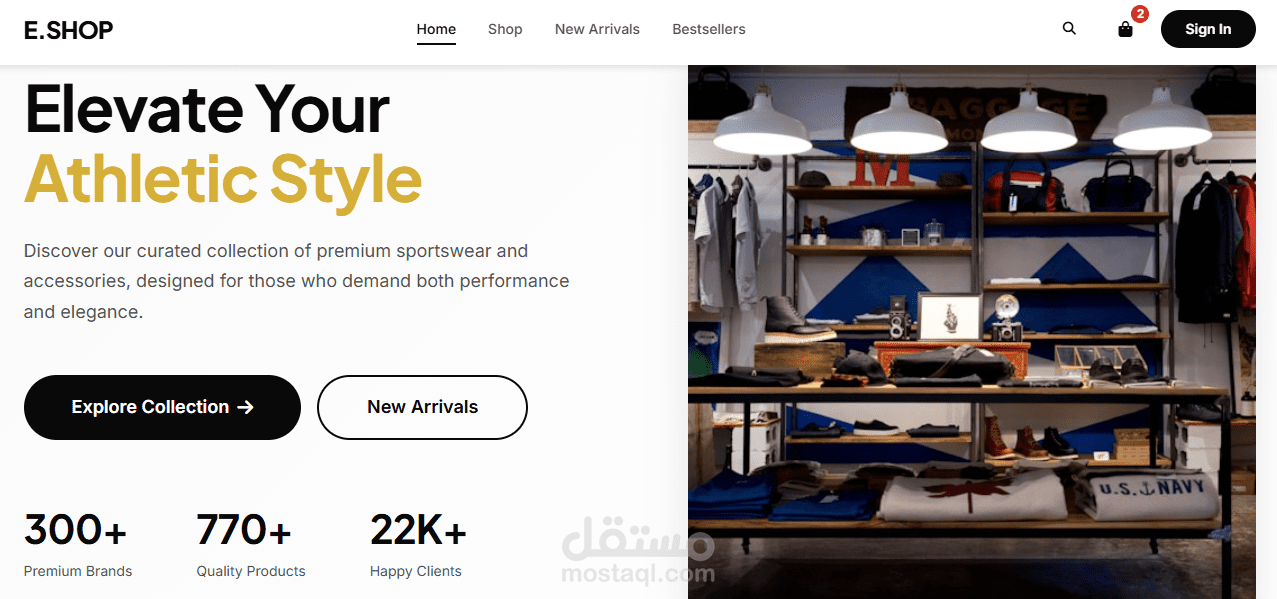Click the red cart badge showing 2
Viewport: 1277px width, 599px height.
click(x=1140, y=14)
